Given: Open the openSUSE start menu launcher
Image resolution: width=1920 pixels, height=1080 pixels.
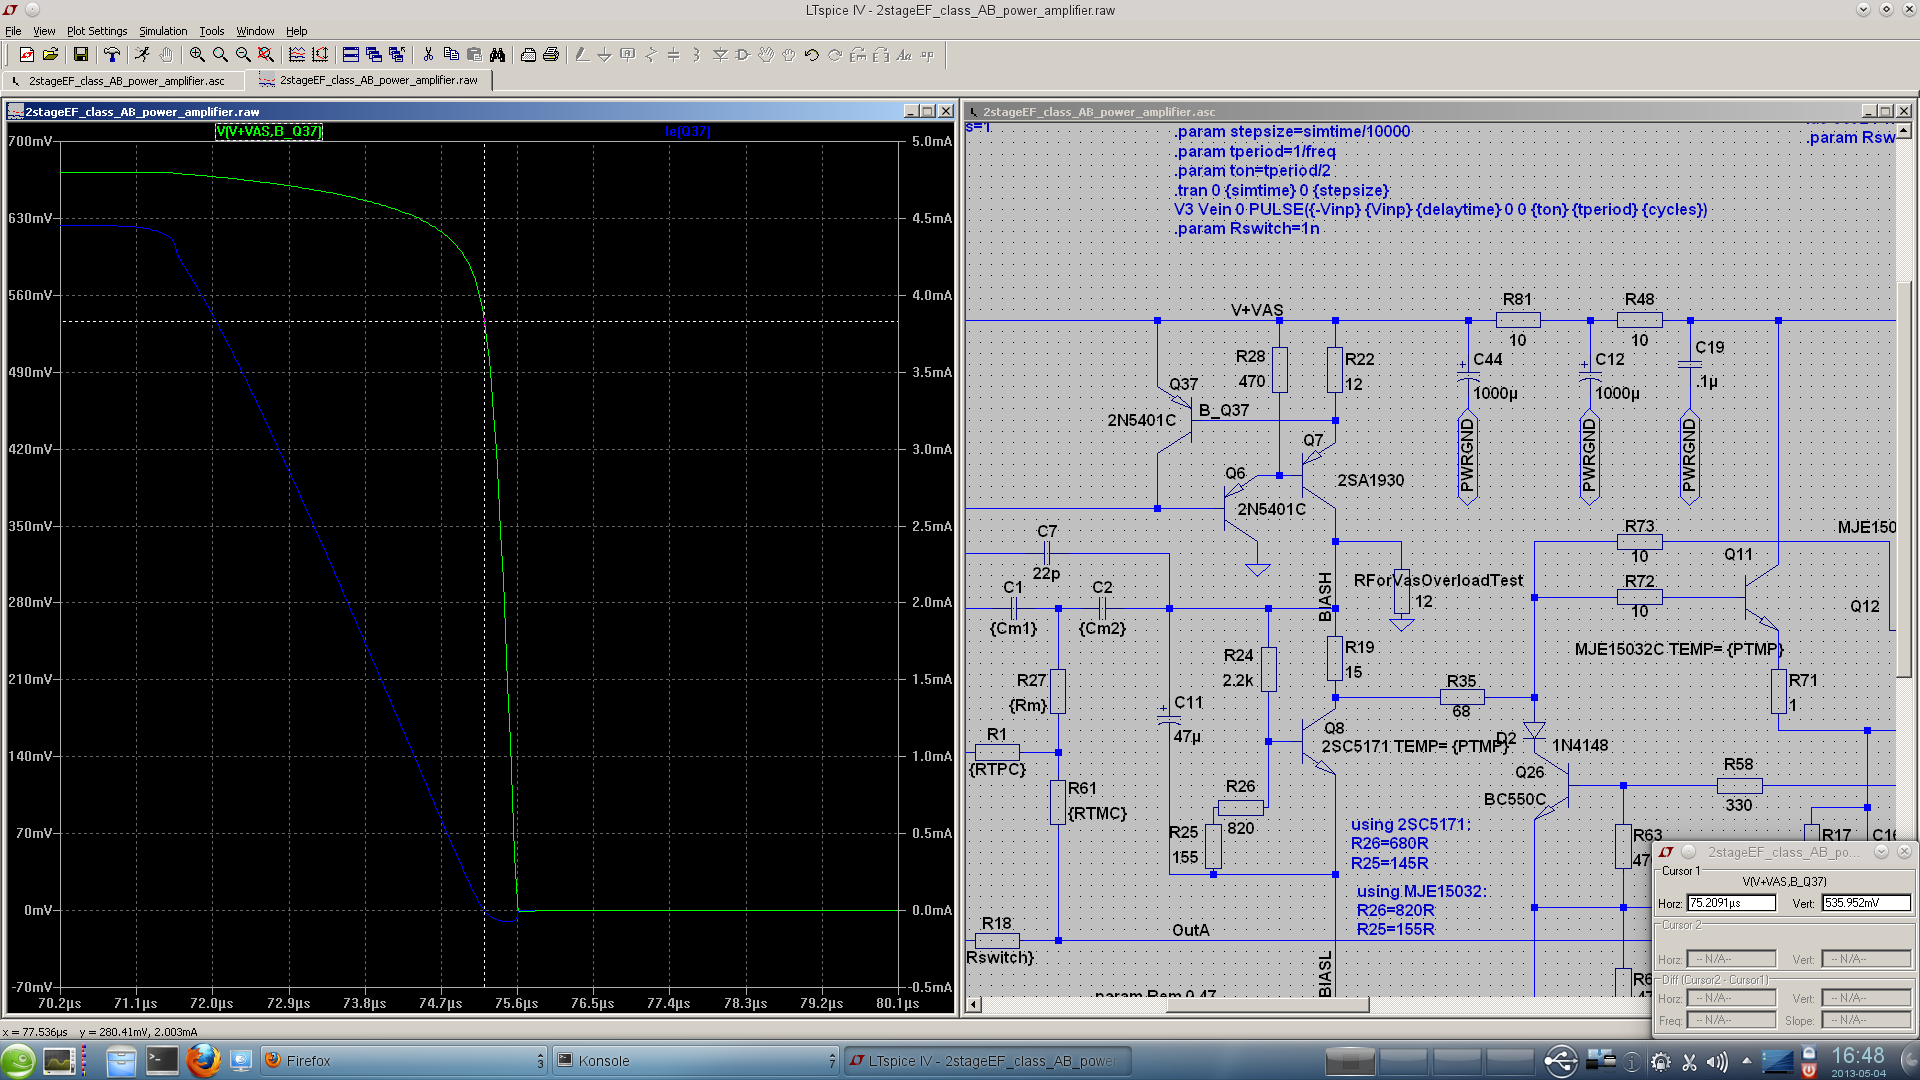Looking at the screenshot, I should (x=18, y=1061).
